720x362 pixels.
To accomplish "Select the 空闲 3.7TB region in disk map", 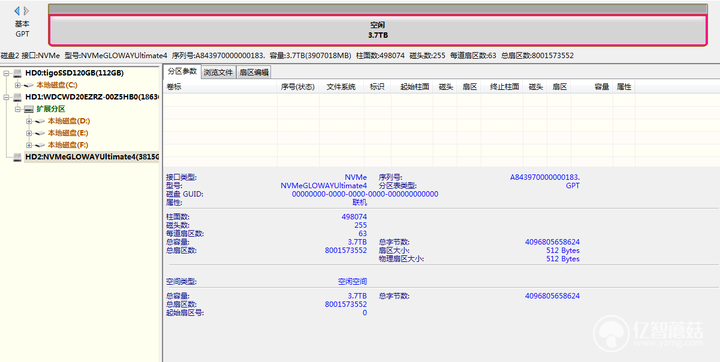I will point(377,30).
